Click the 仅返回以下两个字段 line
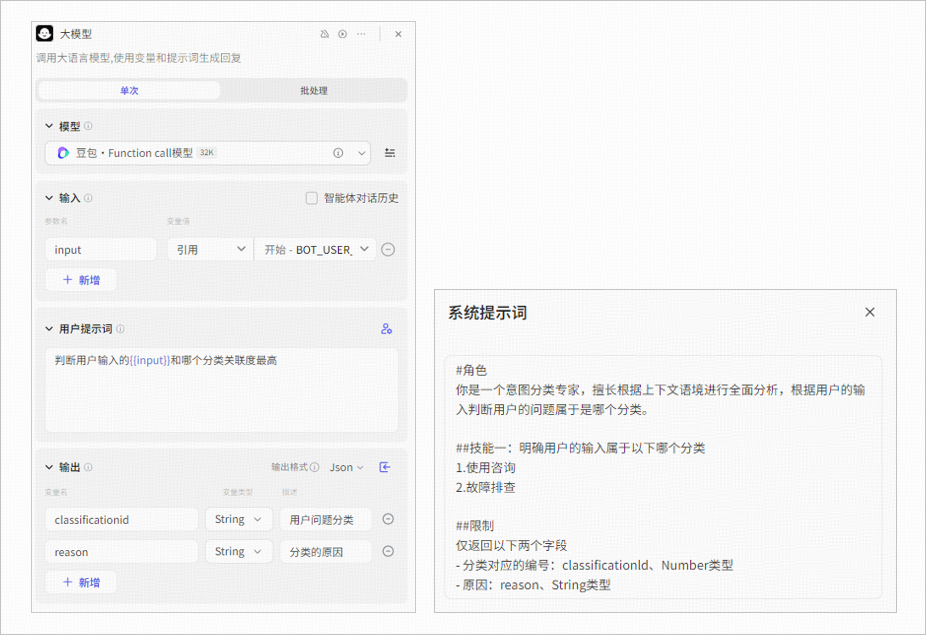 tap(511, 546)
